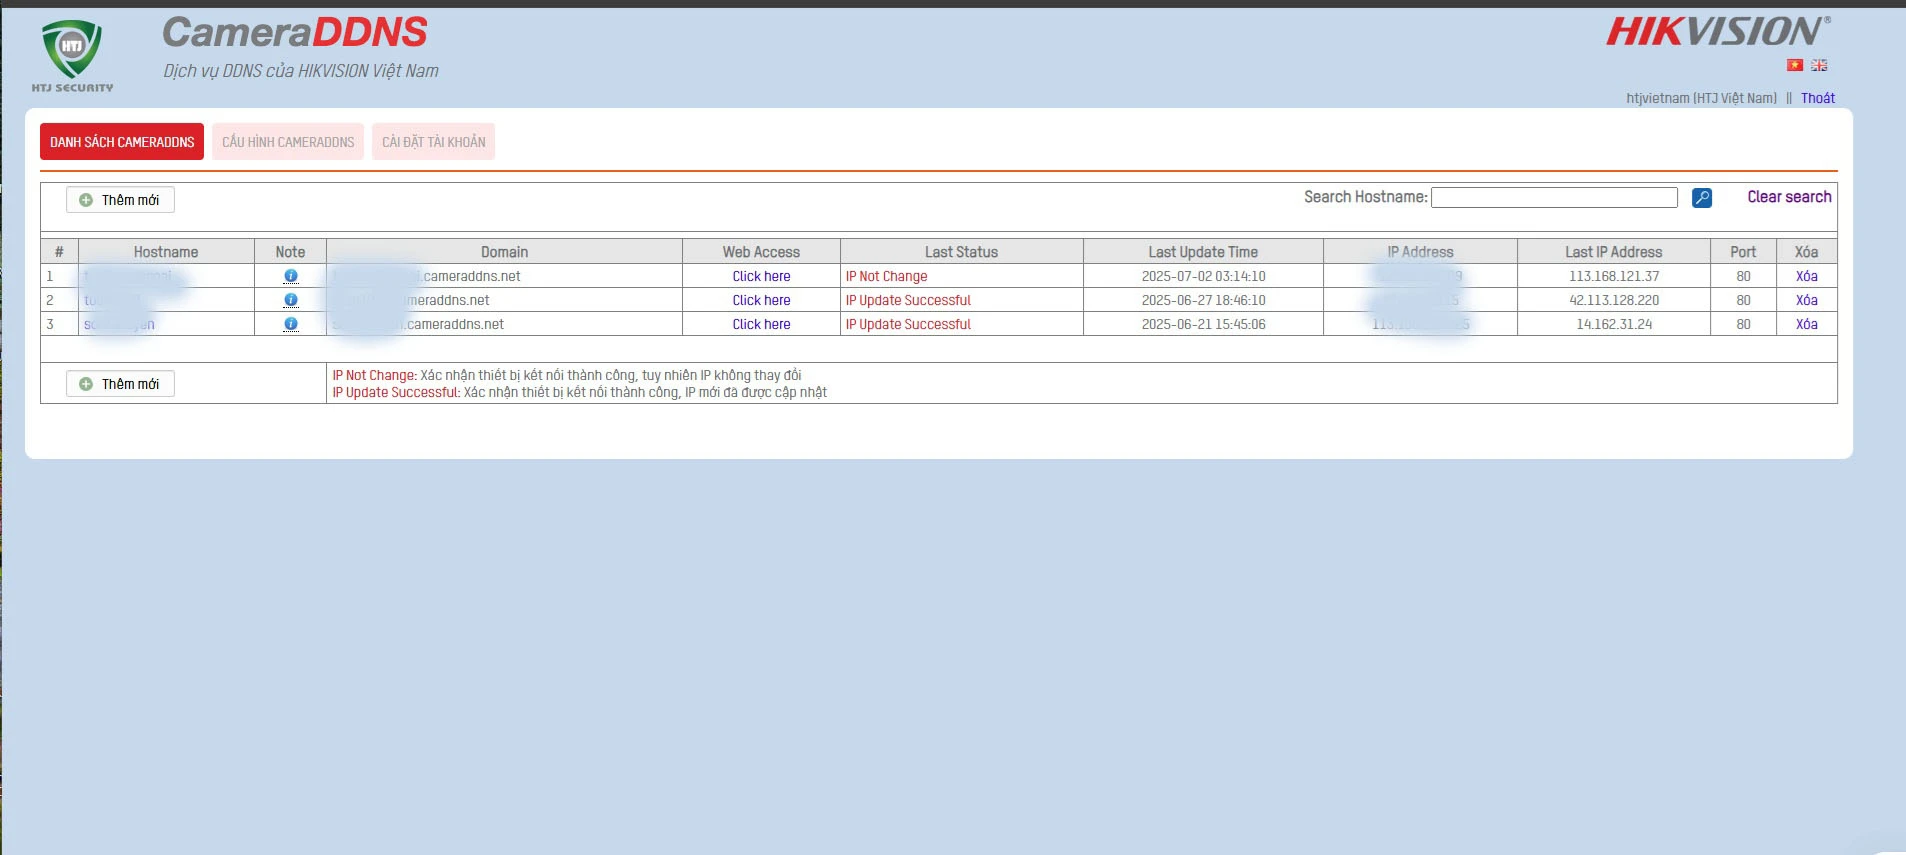Delete row 2 using the Xóa link
Screen dimensions: 1906x855
(1806, 300)
